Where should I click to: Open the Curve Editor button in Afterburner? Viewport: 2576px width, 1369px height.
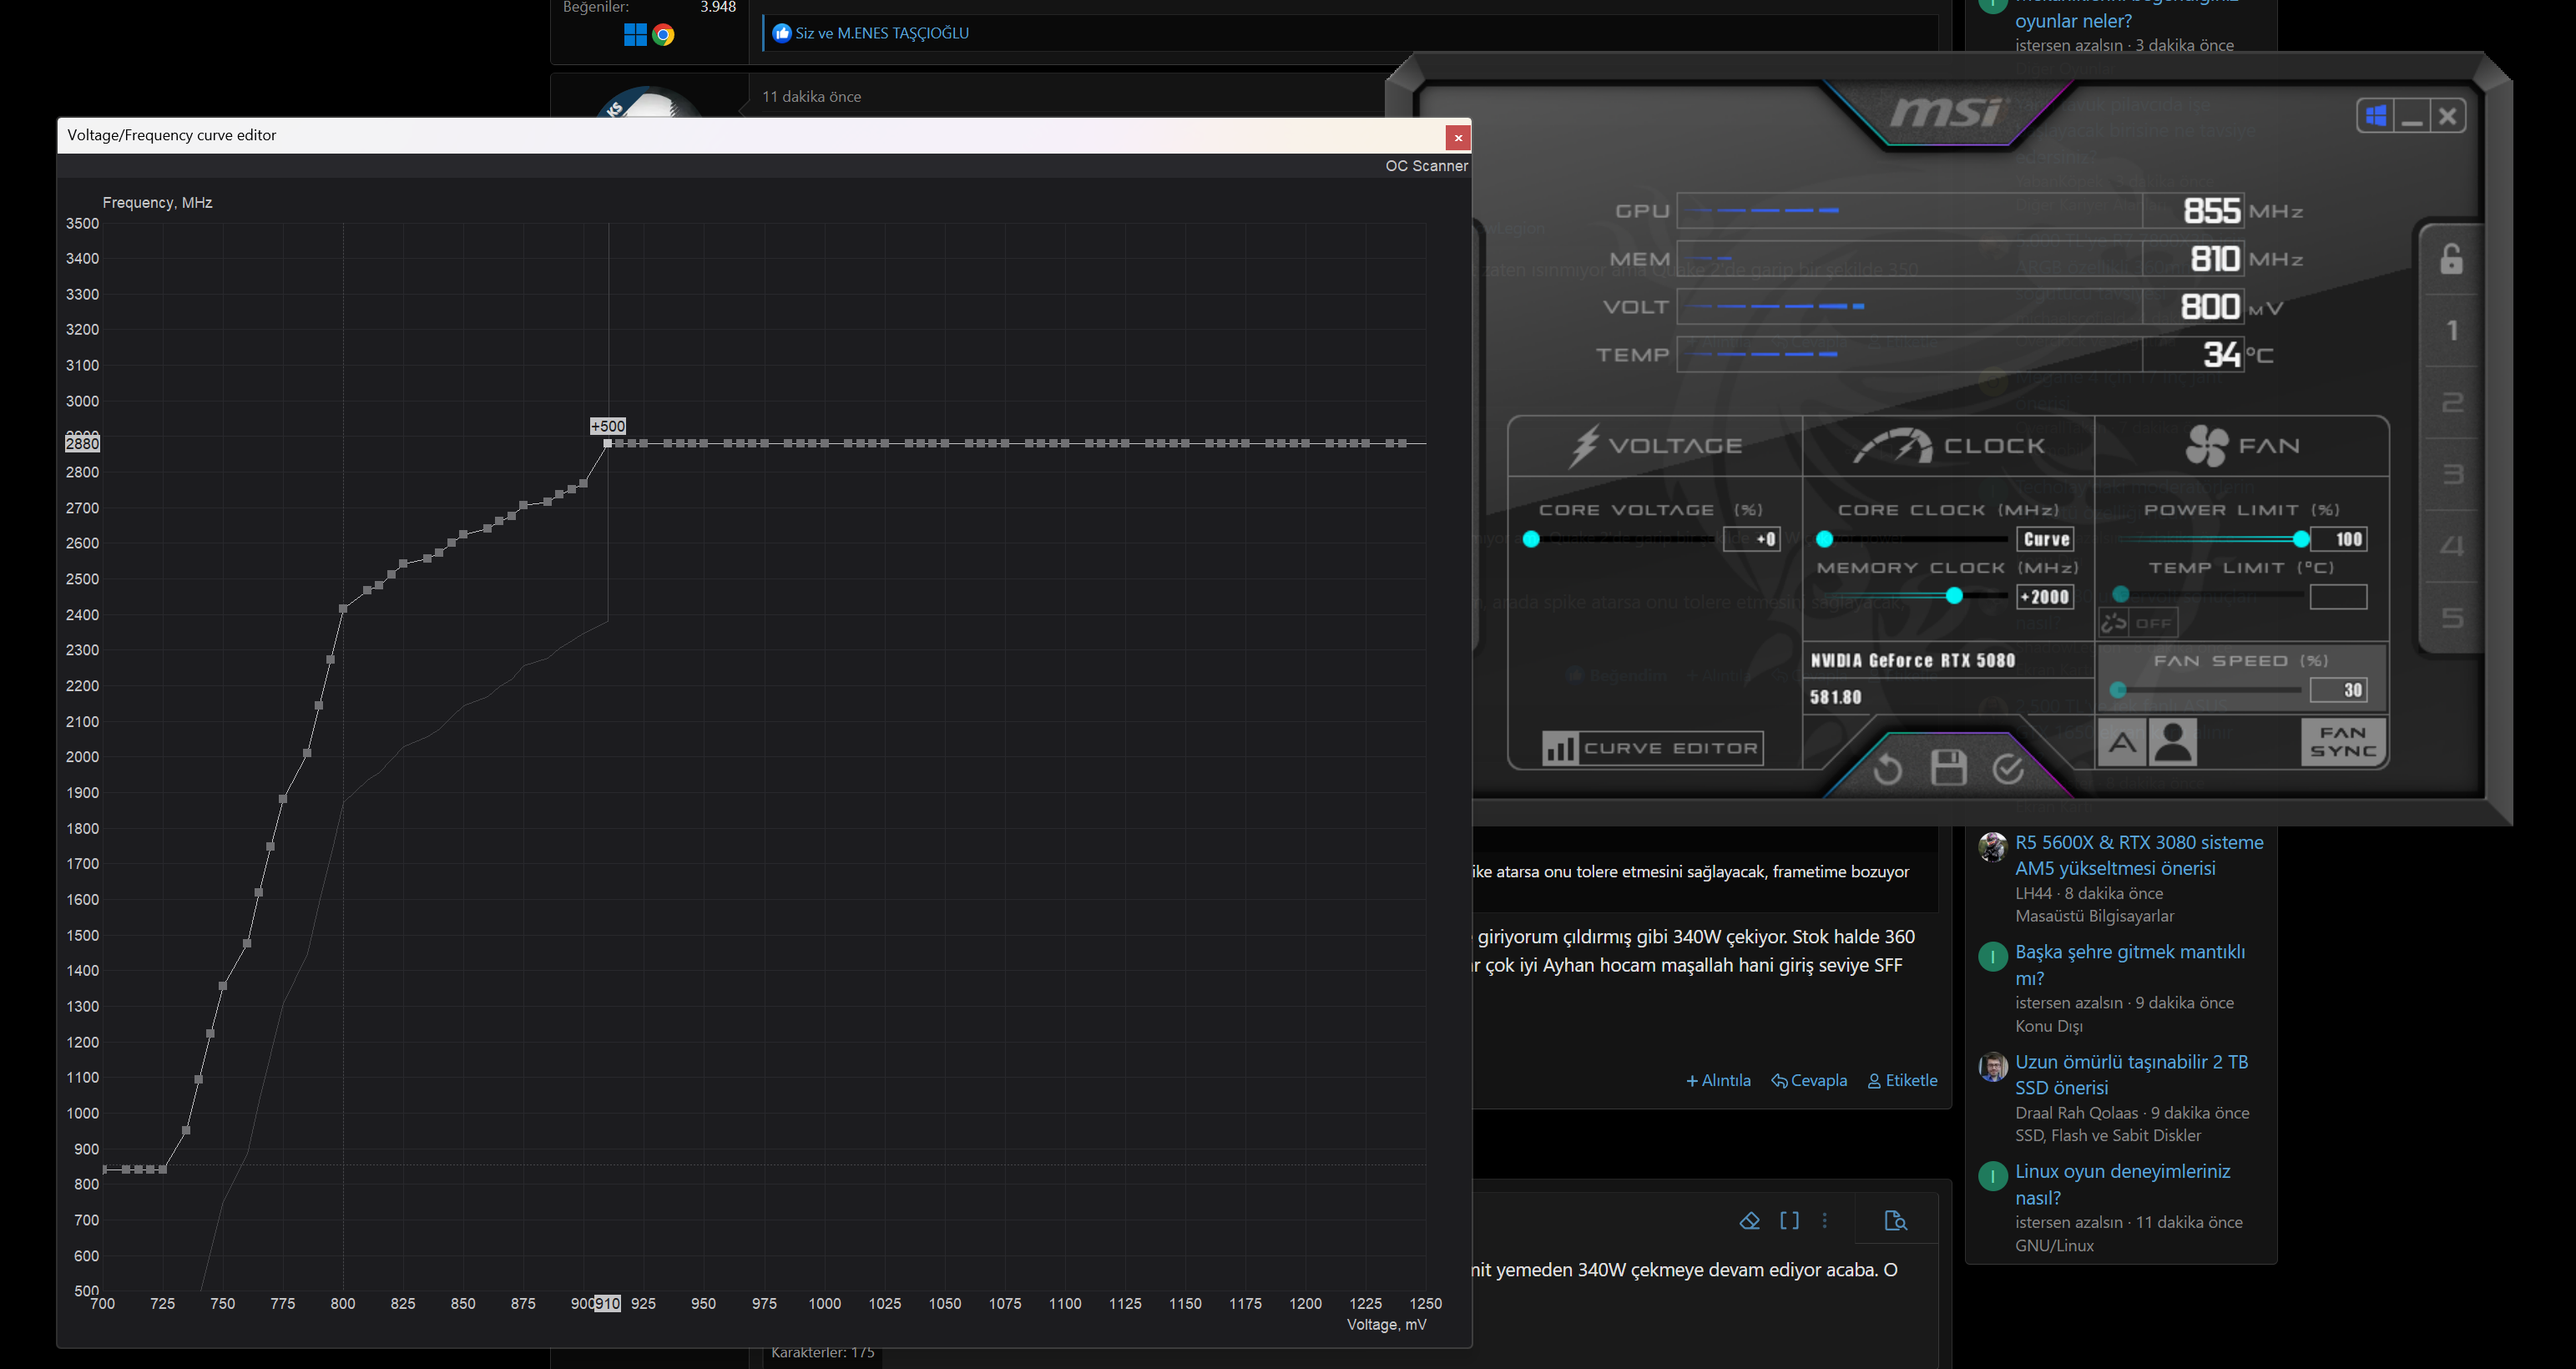pos(1653,748)
